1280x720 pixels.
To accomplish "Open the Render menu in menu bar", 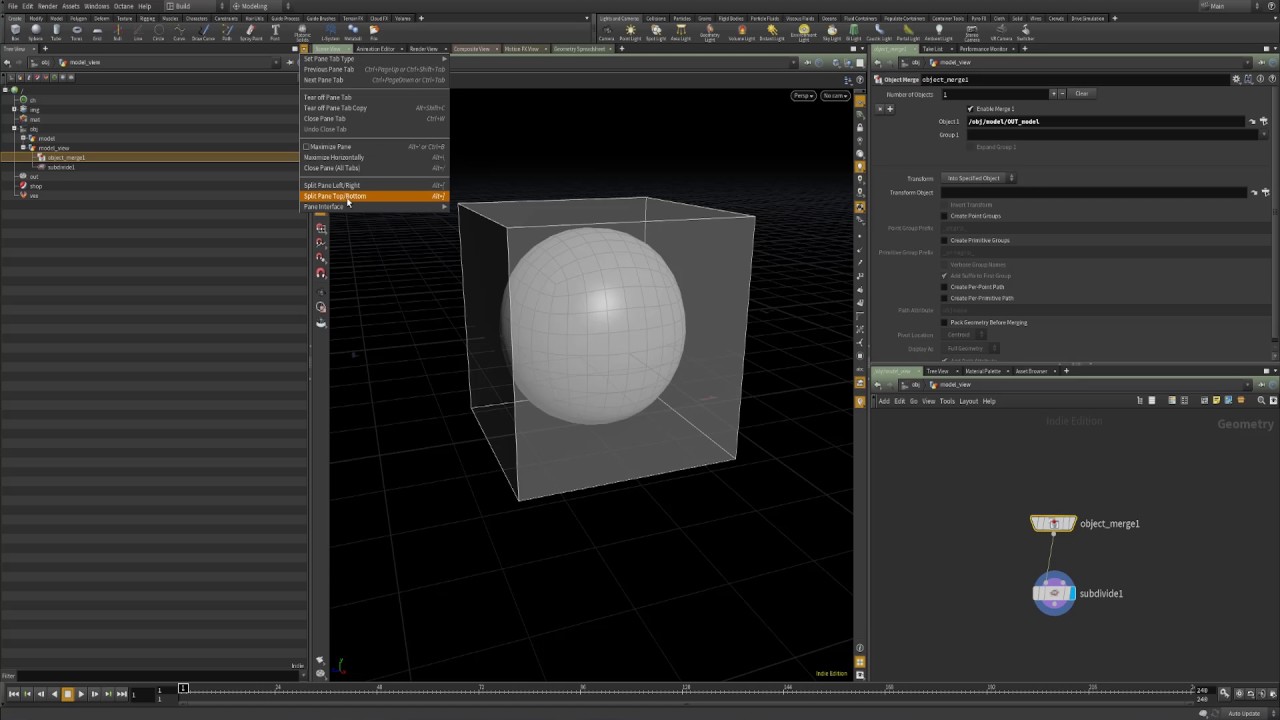I will [48, 6].
